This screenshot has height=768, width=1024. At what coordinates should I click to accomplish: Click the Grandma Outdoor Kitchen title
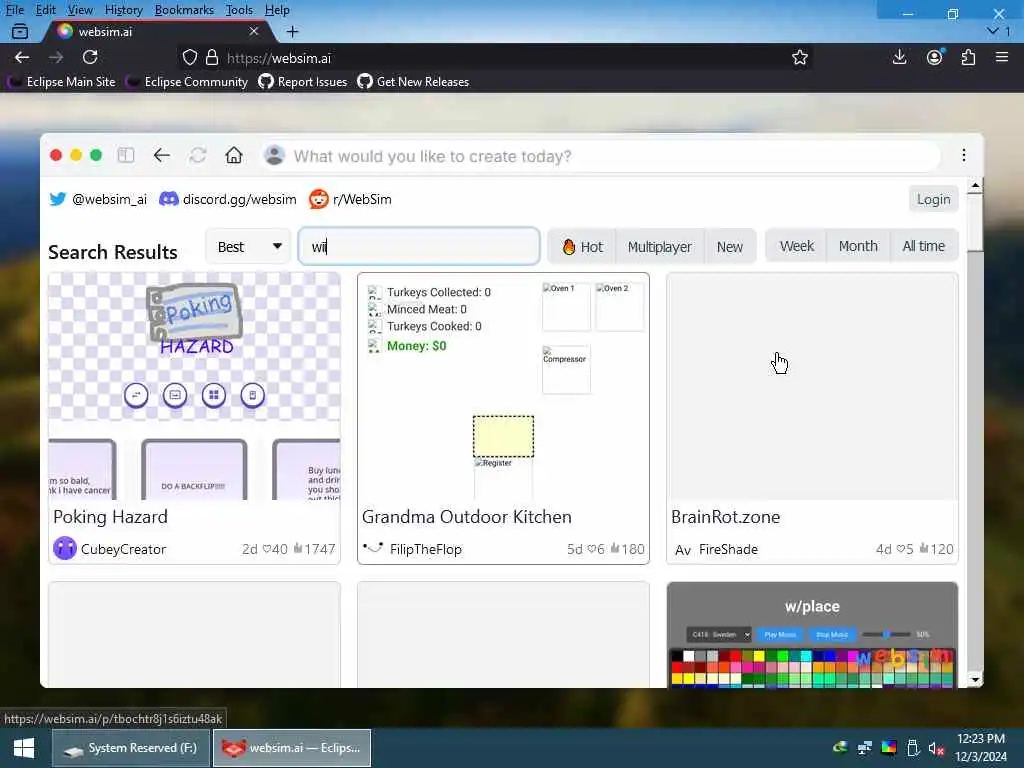(467, 517)
